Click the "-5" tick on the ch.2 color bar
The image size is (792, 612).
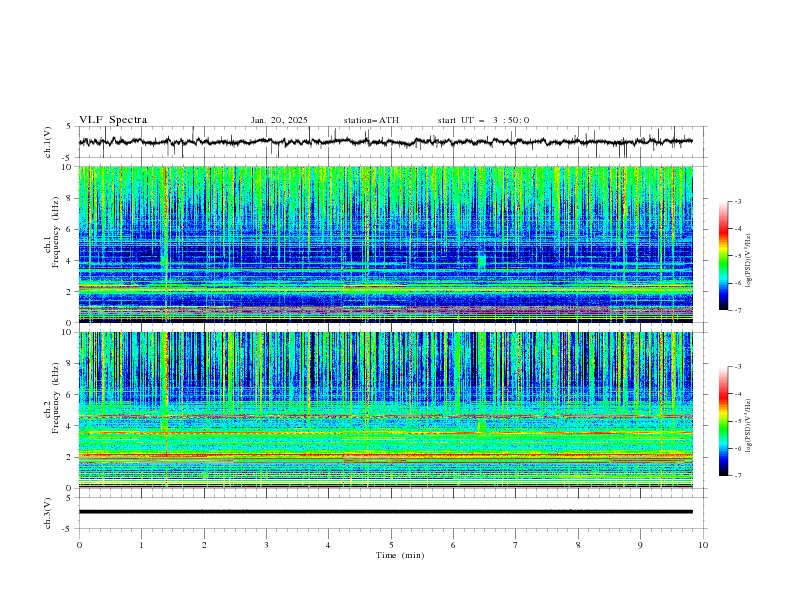tap(738, 421)
